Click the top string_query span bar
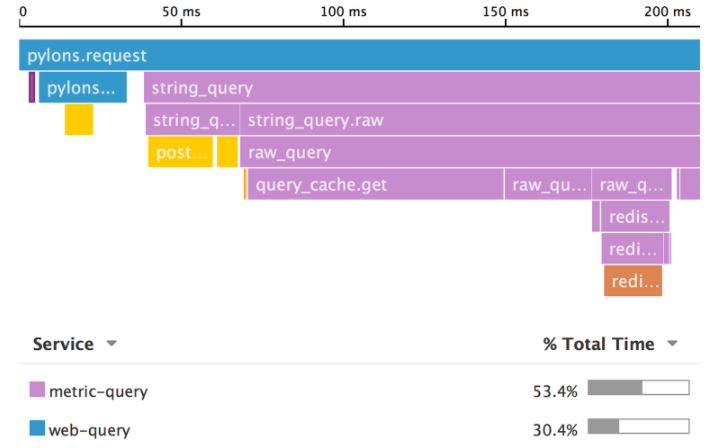The image size is (718, 448). point(420,88)
